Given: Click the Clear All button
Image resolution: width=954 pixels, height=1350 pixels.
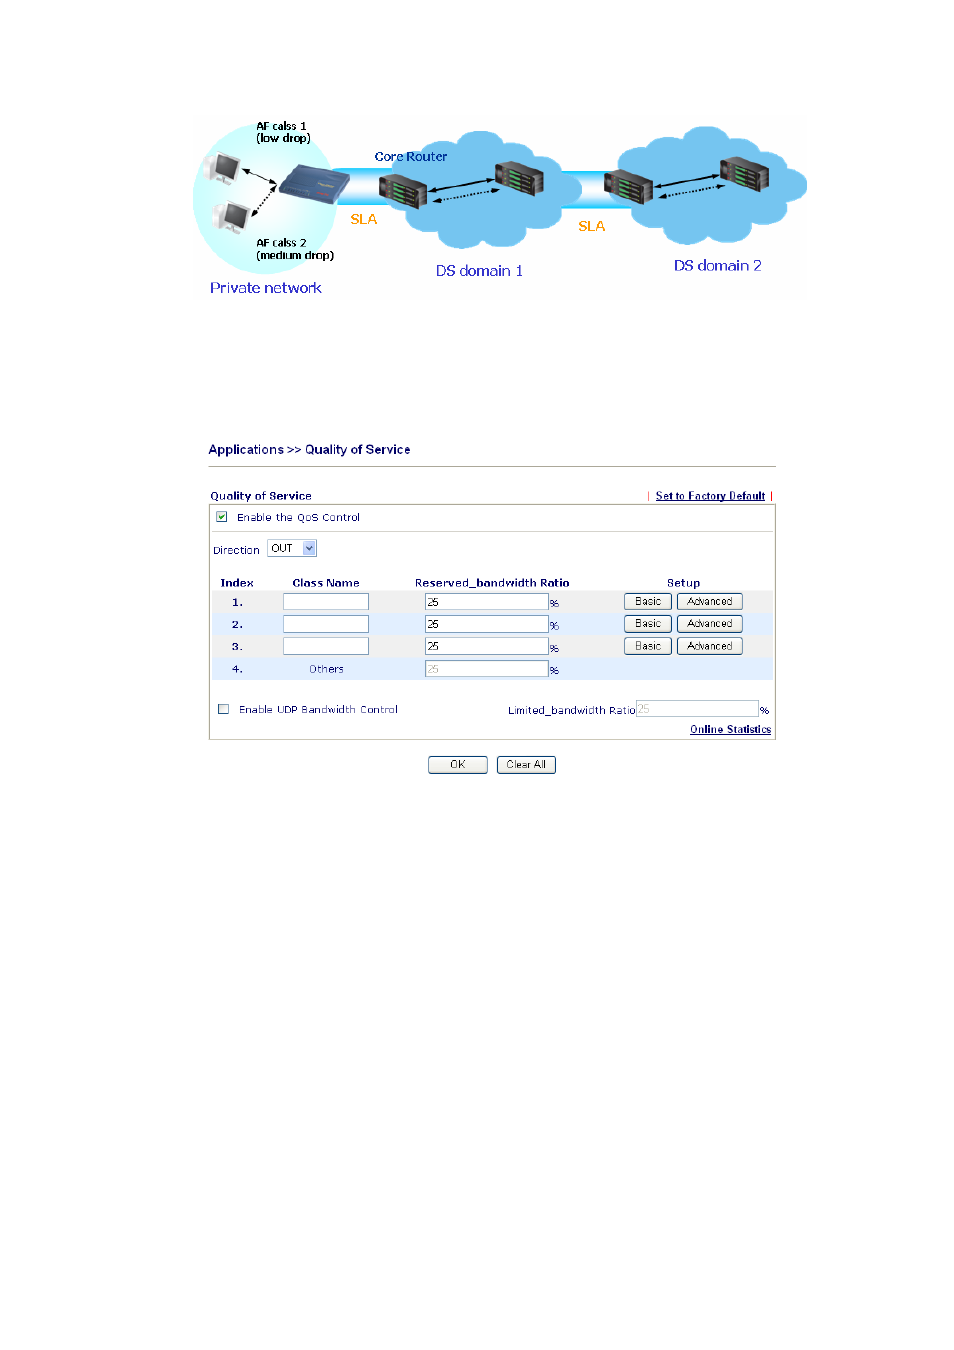Looking at the screenshot, I should click(526, 764).
